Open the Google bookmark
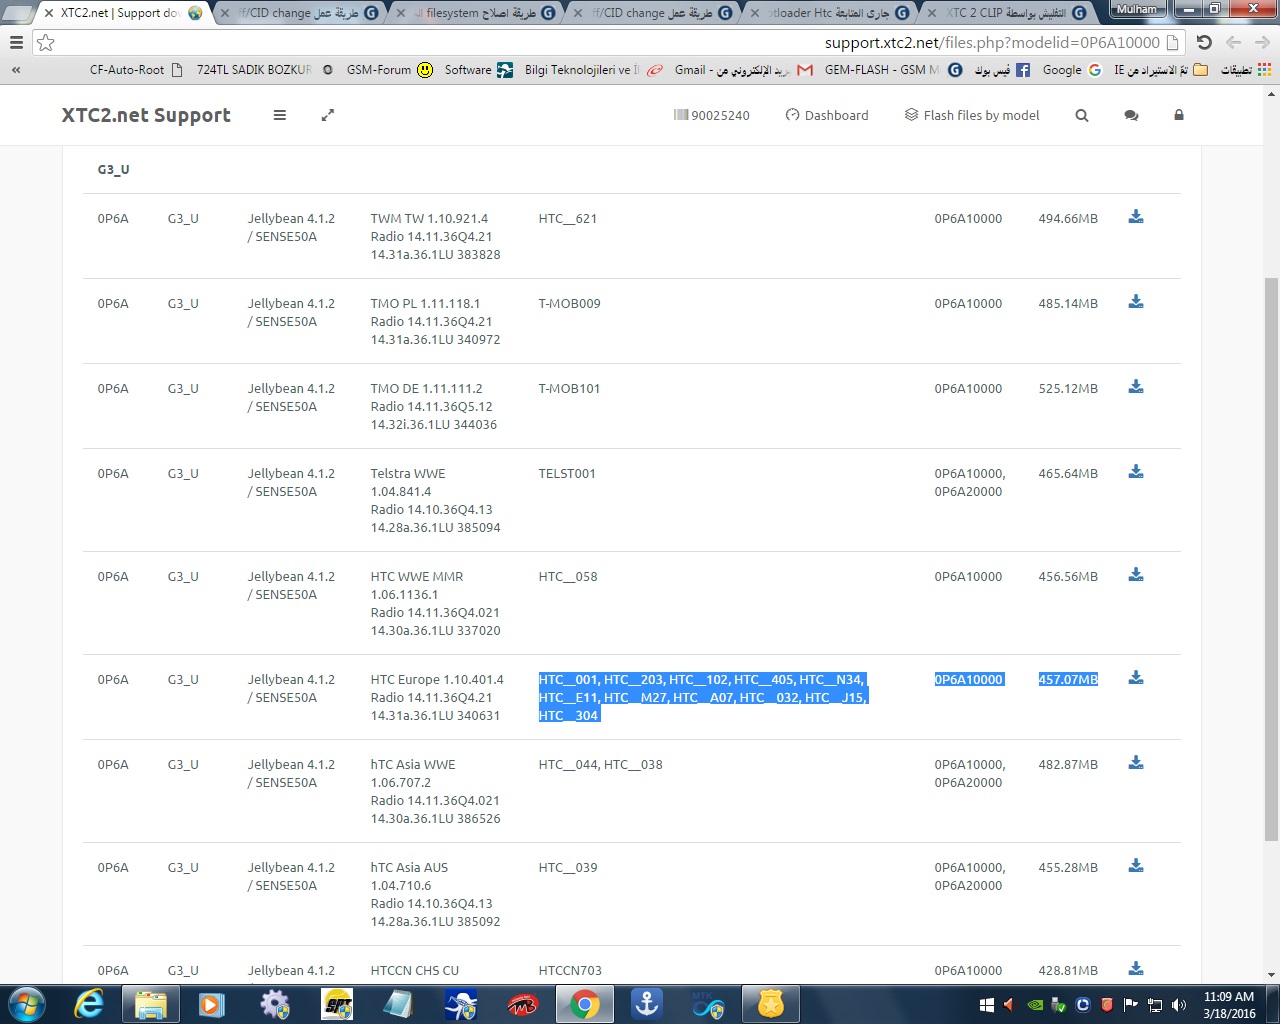This screenshot has height=1024, width=1280. click(x=1072, y=70)
